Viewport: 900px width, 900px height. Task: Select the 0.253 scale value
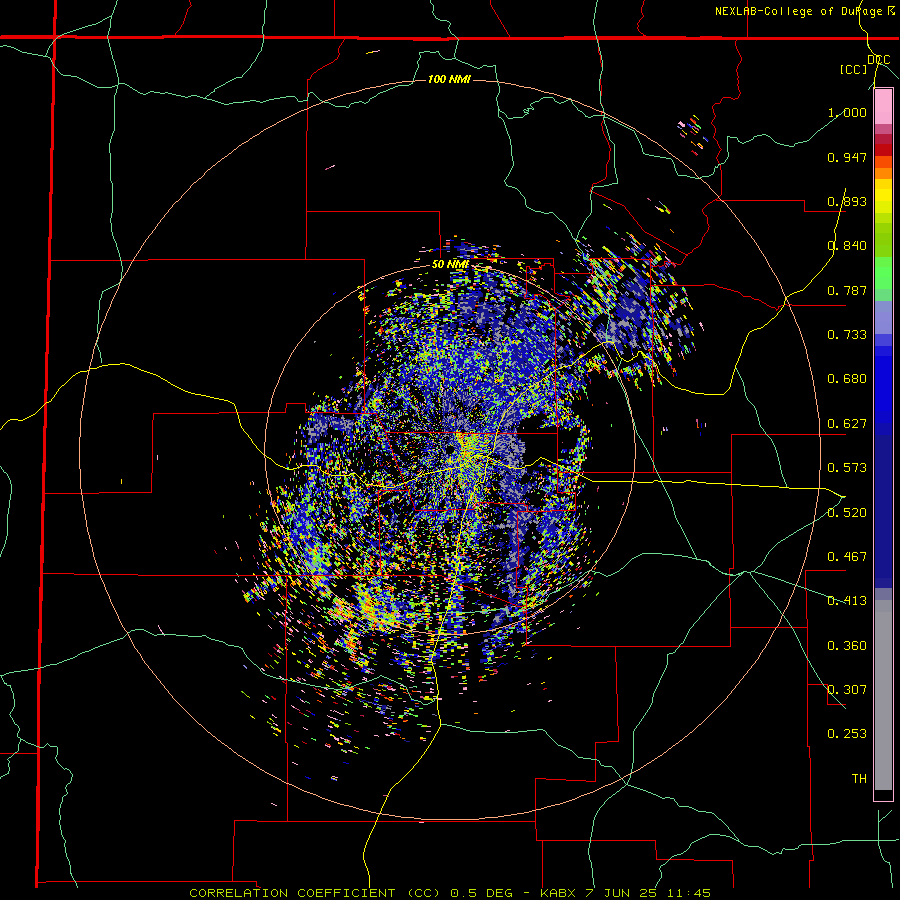(x=847, y=734)
